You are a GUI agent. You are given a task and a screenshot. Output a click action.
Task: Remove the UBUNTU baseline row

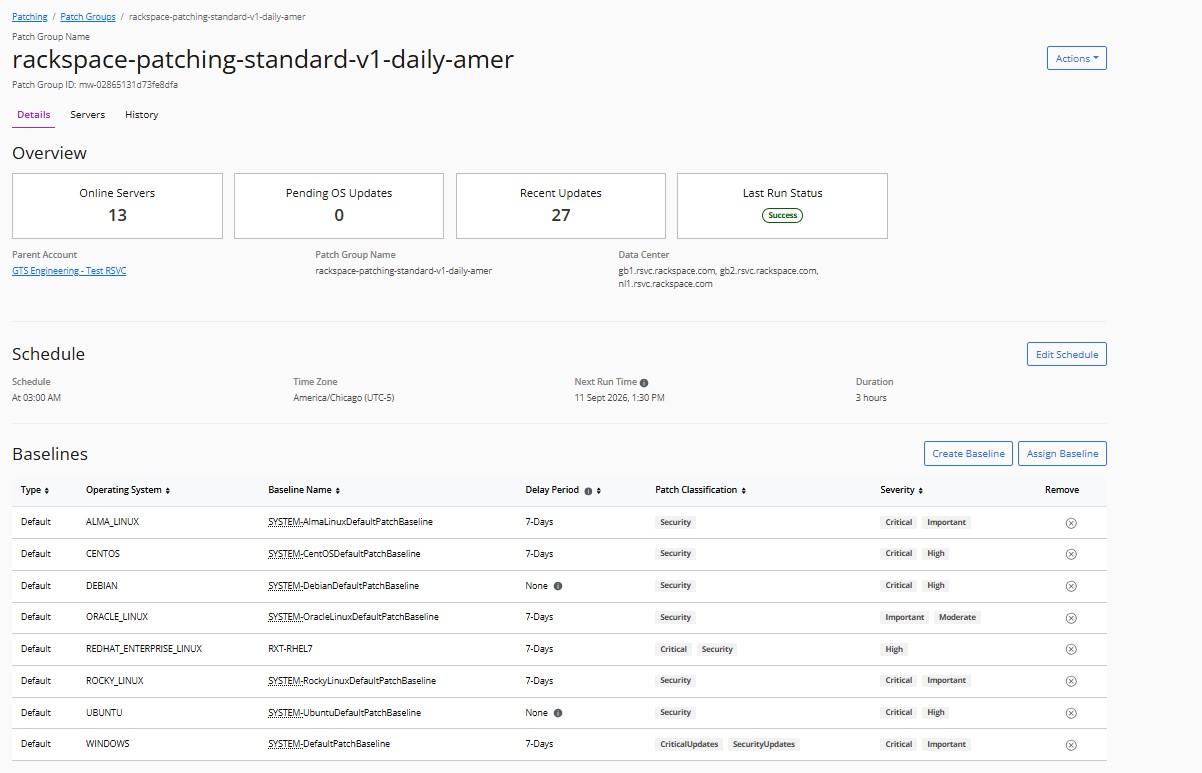(x=1070, y=713)
